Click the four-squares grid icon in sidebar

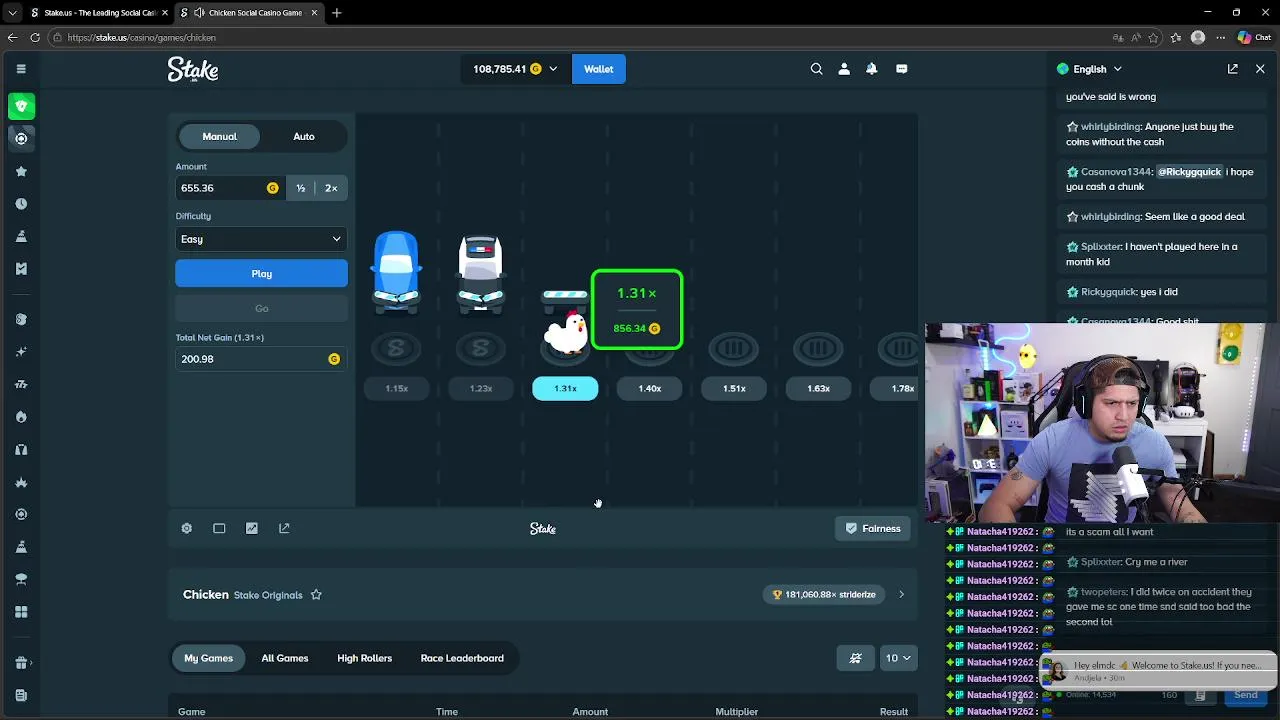pos(21,612)
